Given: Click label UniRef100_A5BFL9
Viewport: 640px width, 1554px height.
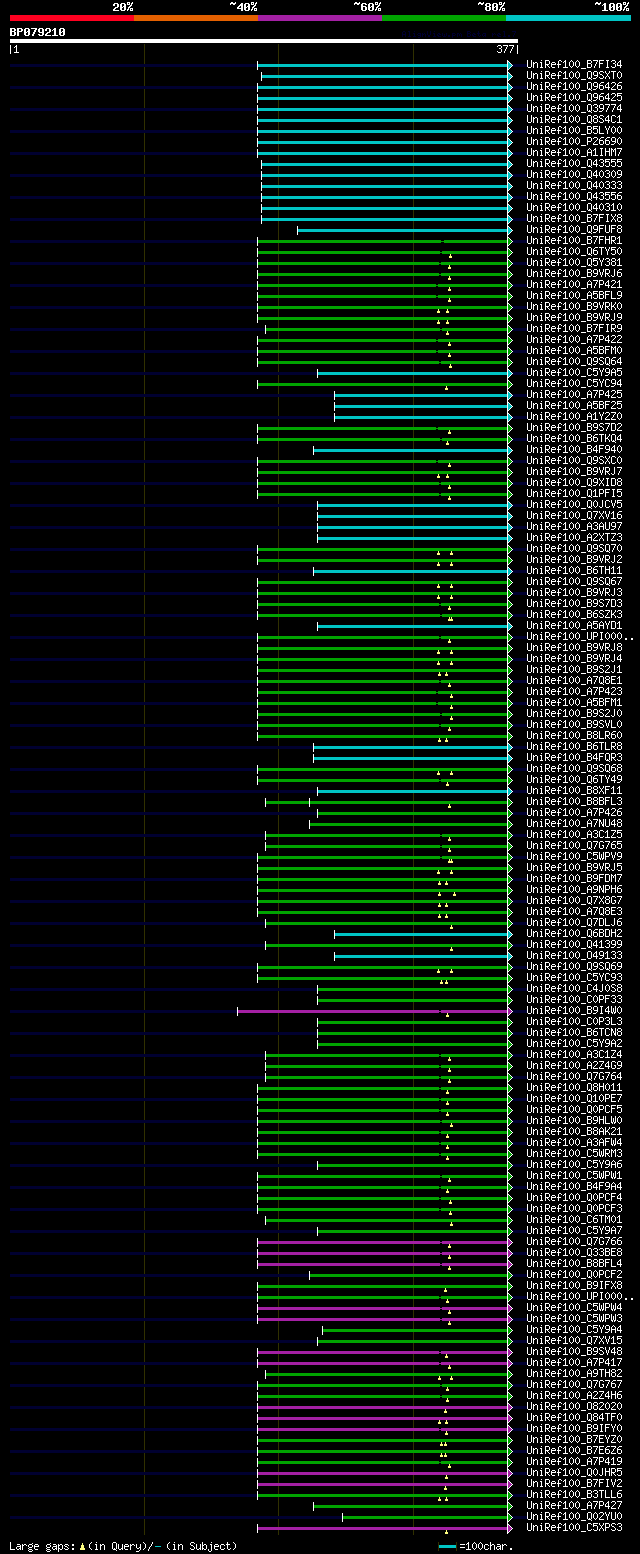Looking at the screenshot, I should [x=574, y=296].
